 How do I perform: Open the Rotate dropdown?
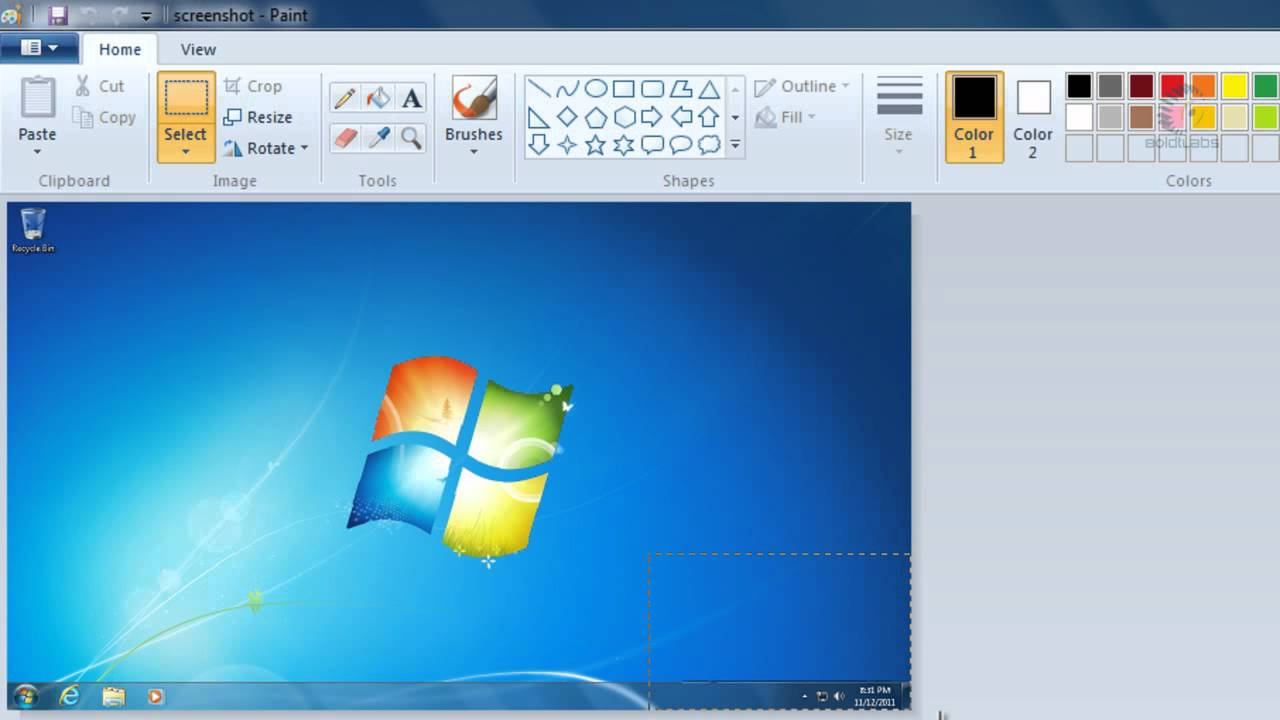click(x=304, y=148)
